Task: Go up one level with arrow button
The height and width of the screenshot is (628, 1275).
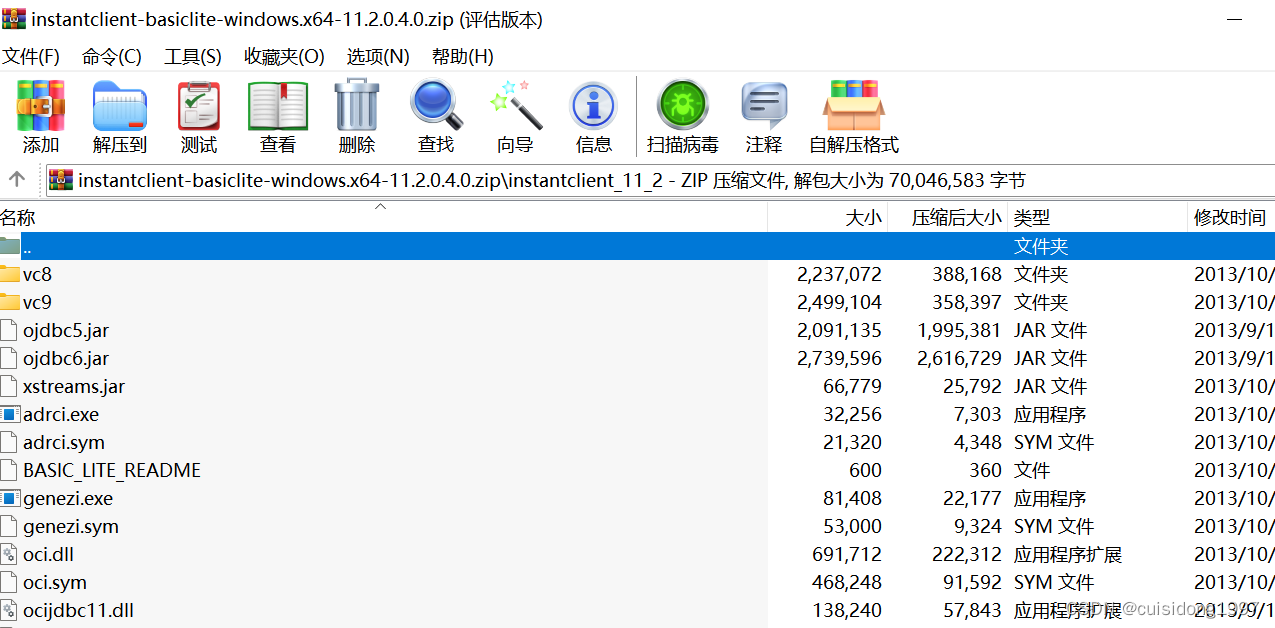Action: (17, 180)
